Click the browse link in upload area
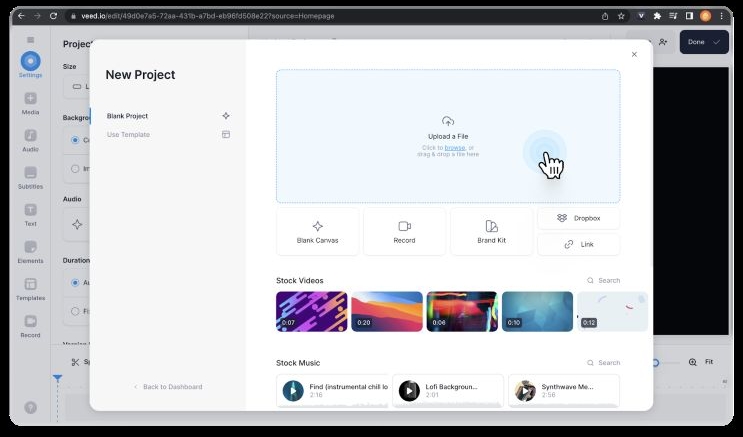This screenshot has height=437, width=743. pyautogui.click(x=455, y=148)
